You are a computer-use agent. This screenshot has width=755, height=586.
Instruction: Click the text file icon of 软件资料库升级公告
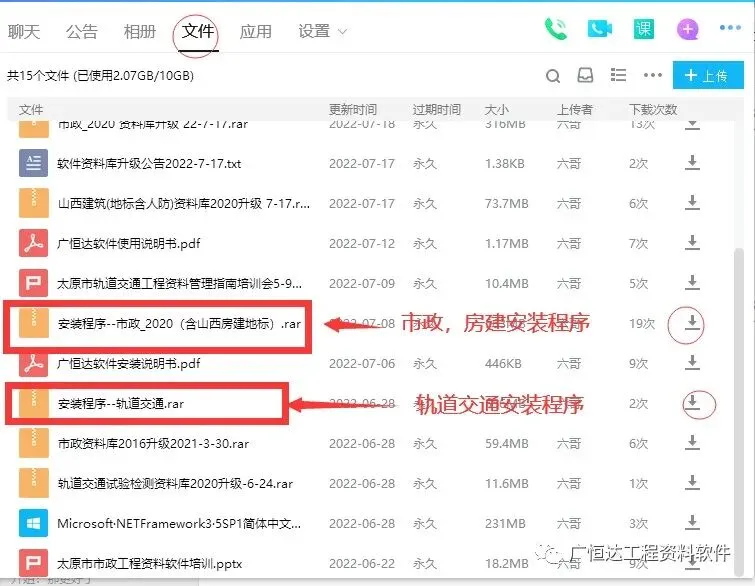(33, 163)
